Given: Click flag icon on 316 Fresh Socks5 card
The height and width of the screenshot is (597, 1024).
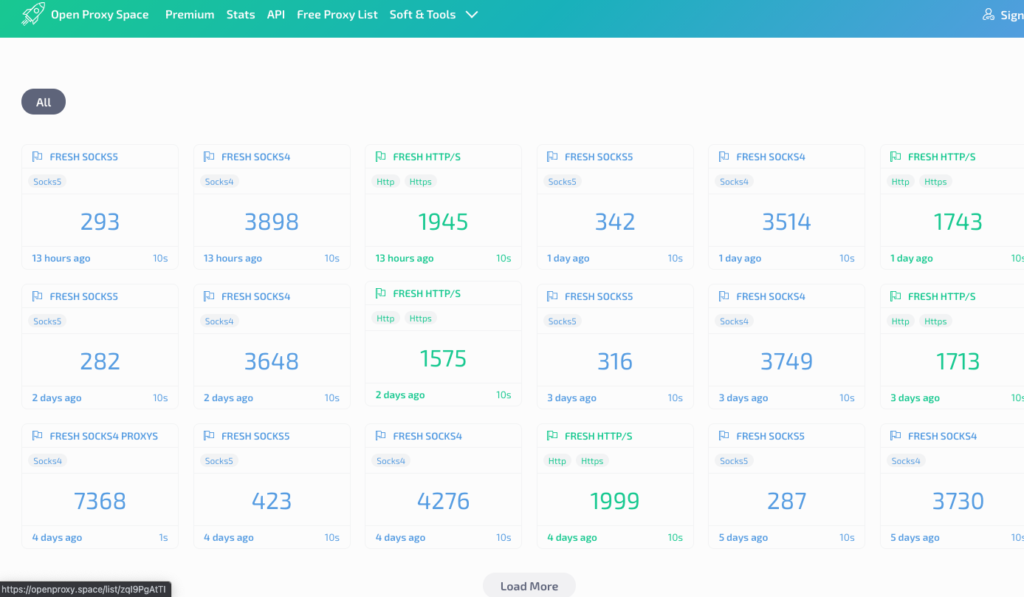Looking at the screenshot, I should tap(553, 297).
